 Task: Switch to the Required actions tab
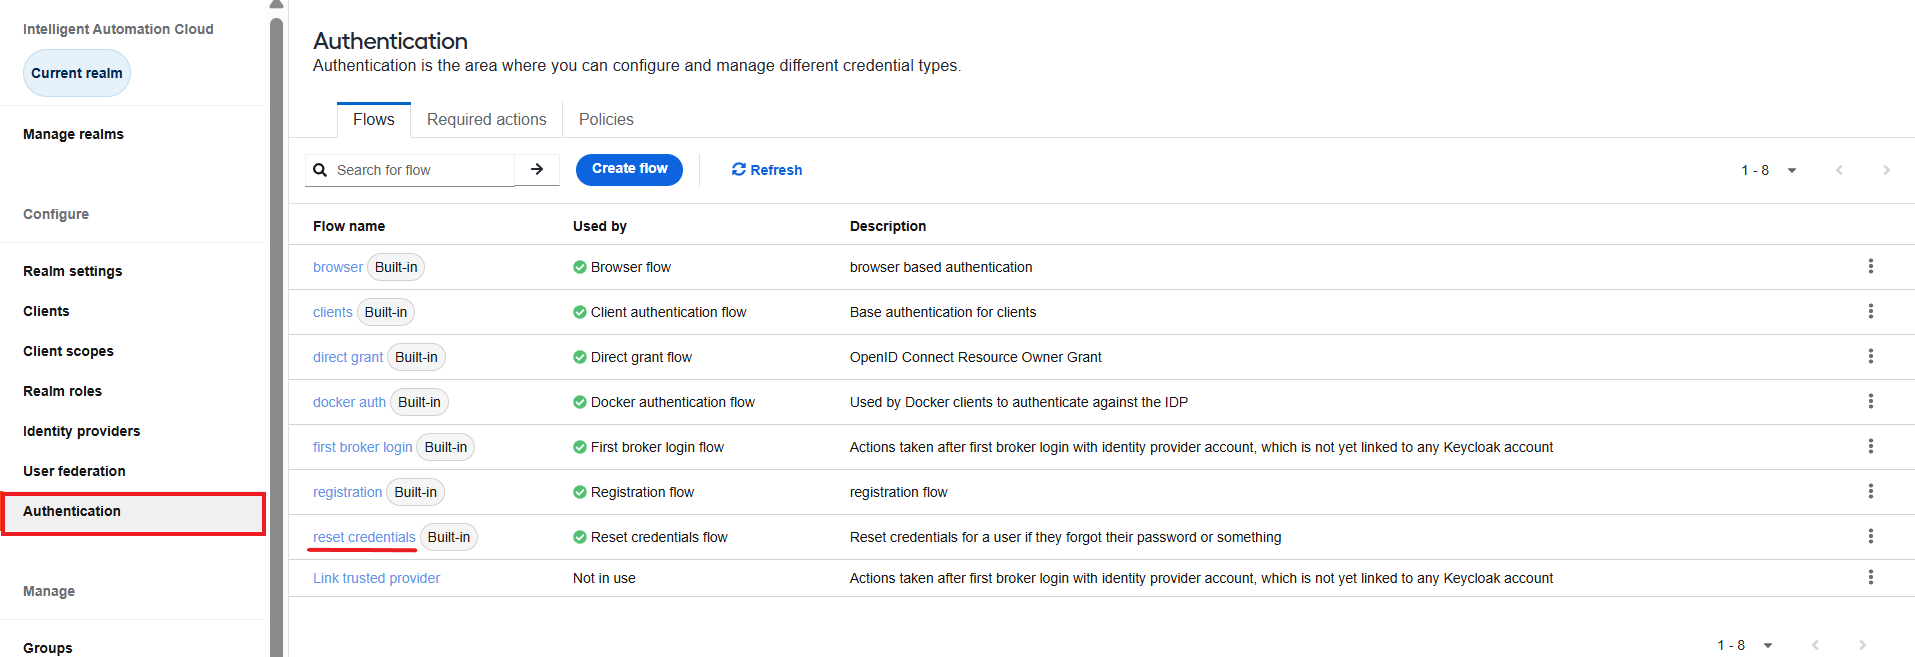coord(487,120)
